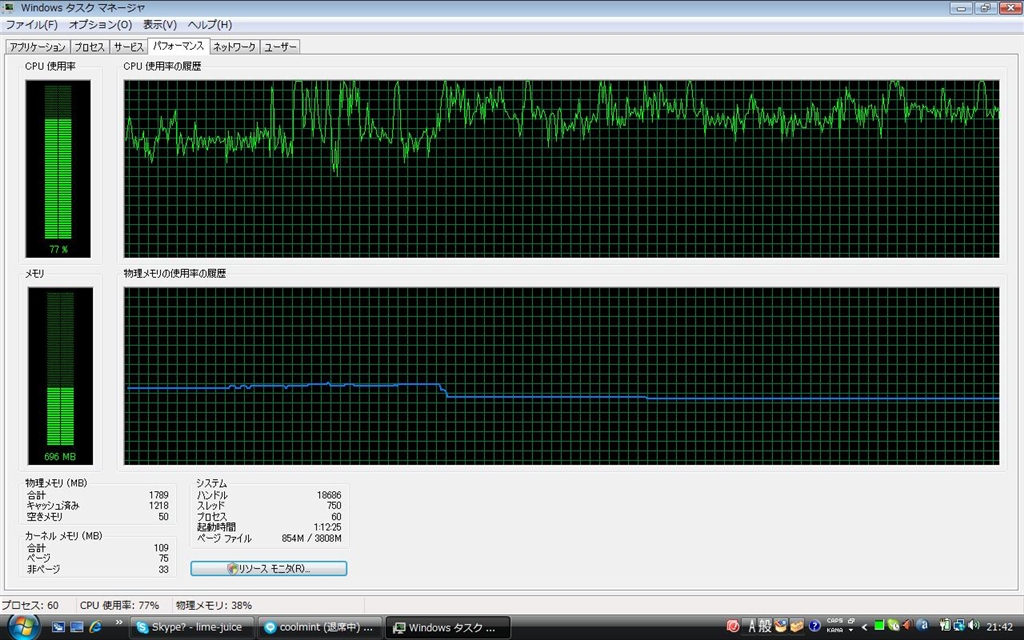Click power battery tray icon
This screenshot has width=1024, height=640.
click(x=945, y=625)
